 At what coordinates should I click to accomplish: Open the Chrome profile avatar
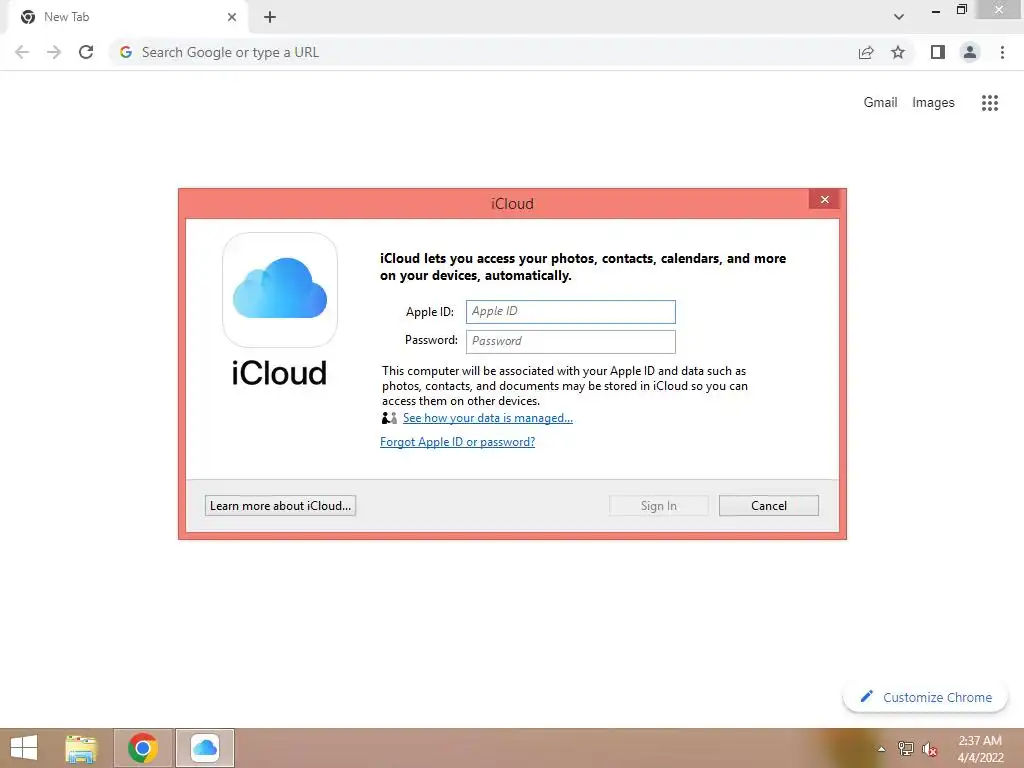tap(970, 52)
